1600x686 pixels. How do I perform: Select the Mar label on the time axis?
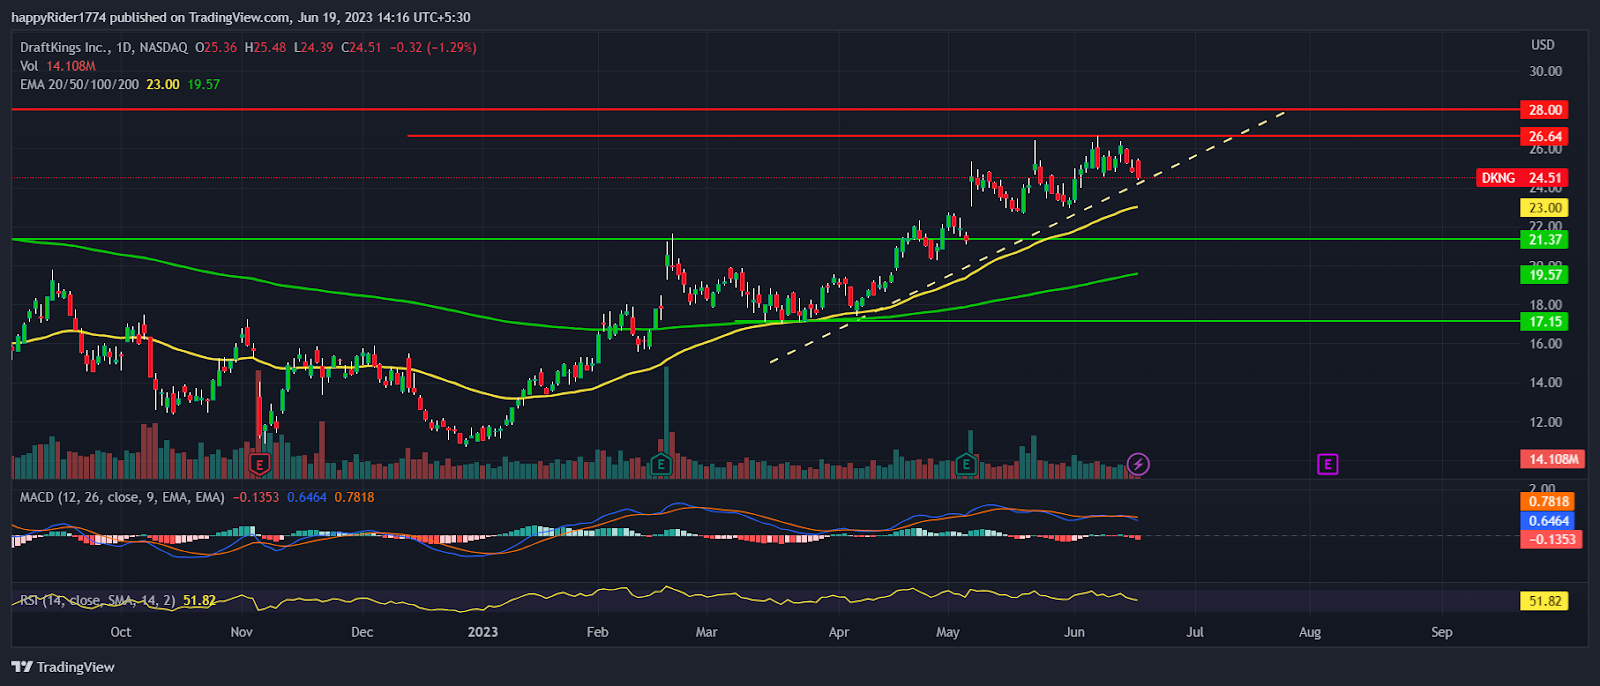click(x=706, y=632)
